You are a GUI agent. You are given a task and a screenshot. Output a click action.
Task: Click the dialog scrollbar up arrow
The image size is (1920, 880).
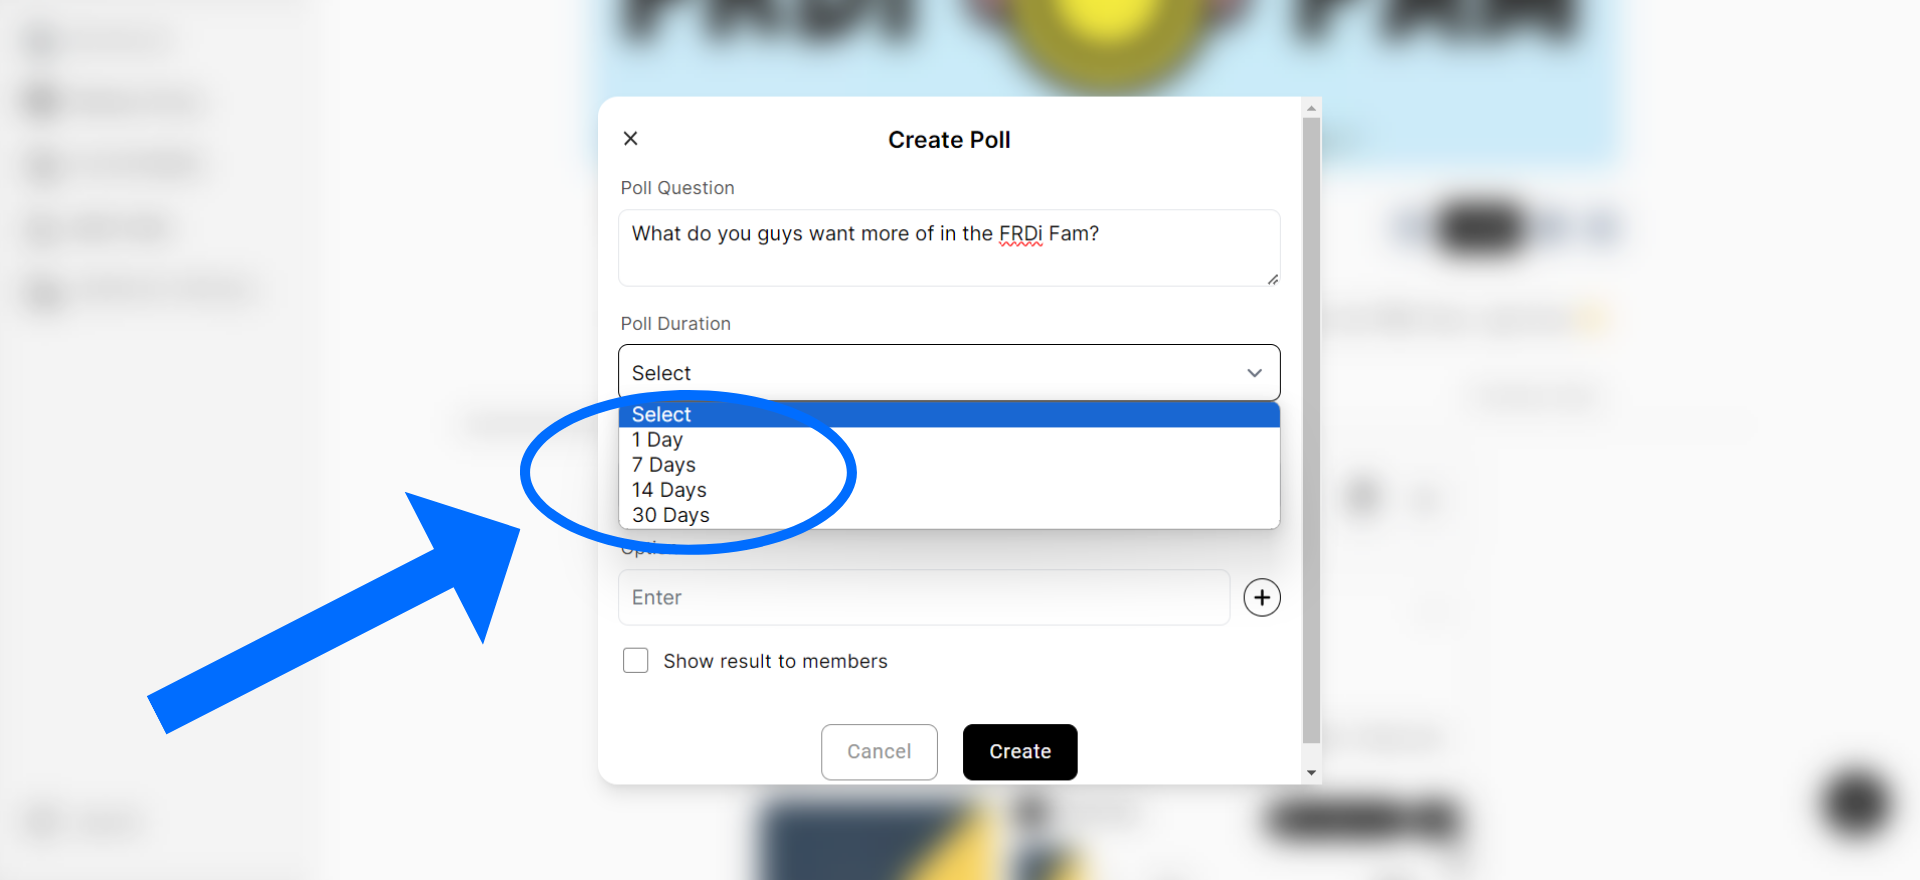coord(1311,108)
